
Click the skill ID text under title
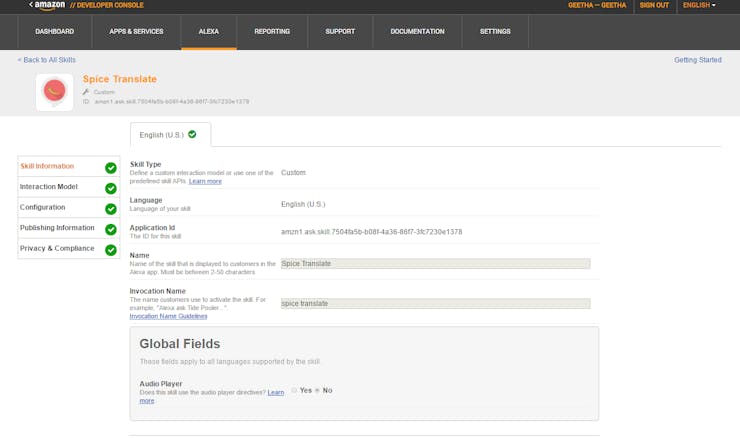coord(171,101)
